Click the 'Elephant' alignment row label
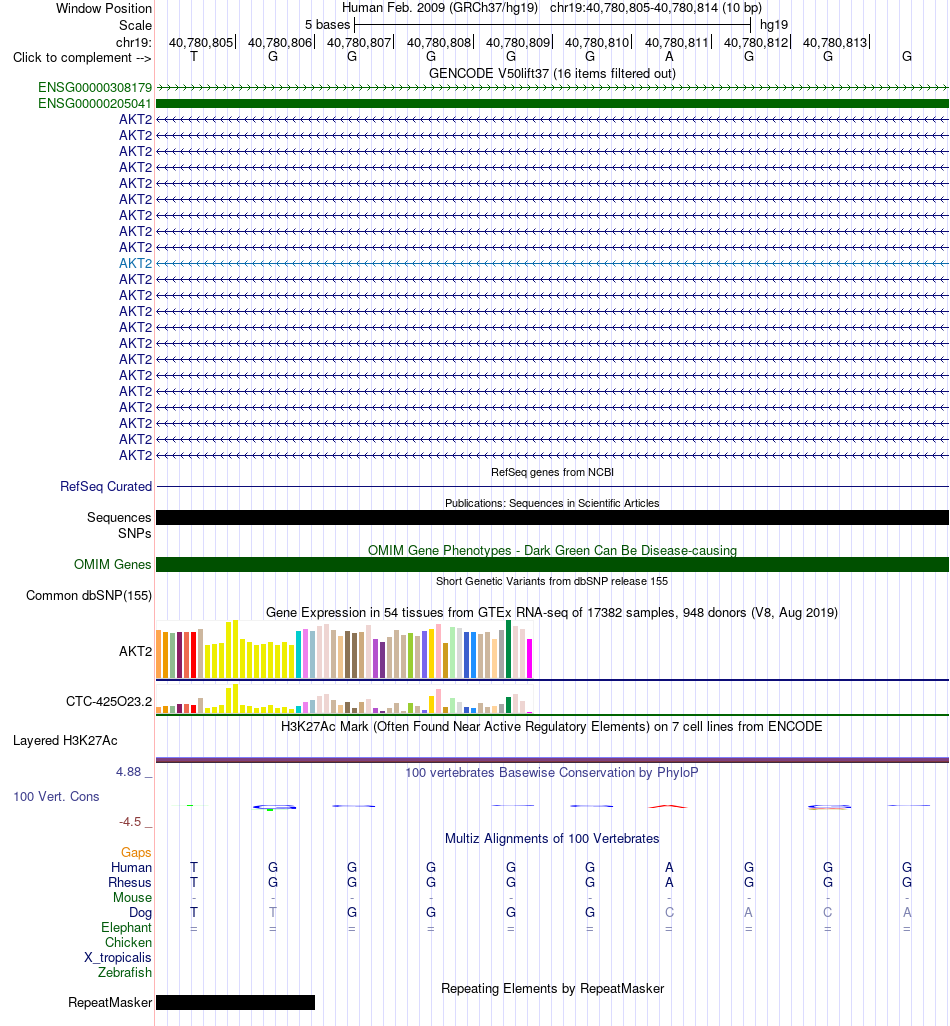This screenshot has width=950, height=1026. click(x=126, y=928)
